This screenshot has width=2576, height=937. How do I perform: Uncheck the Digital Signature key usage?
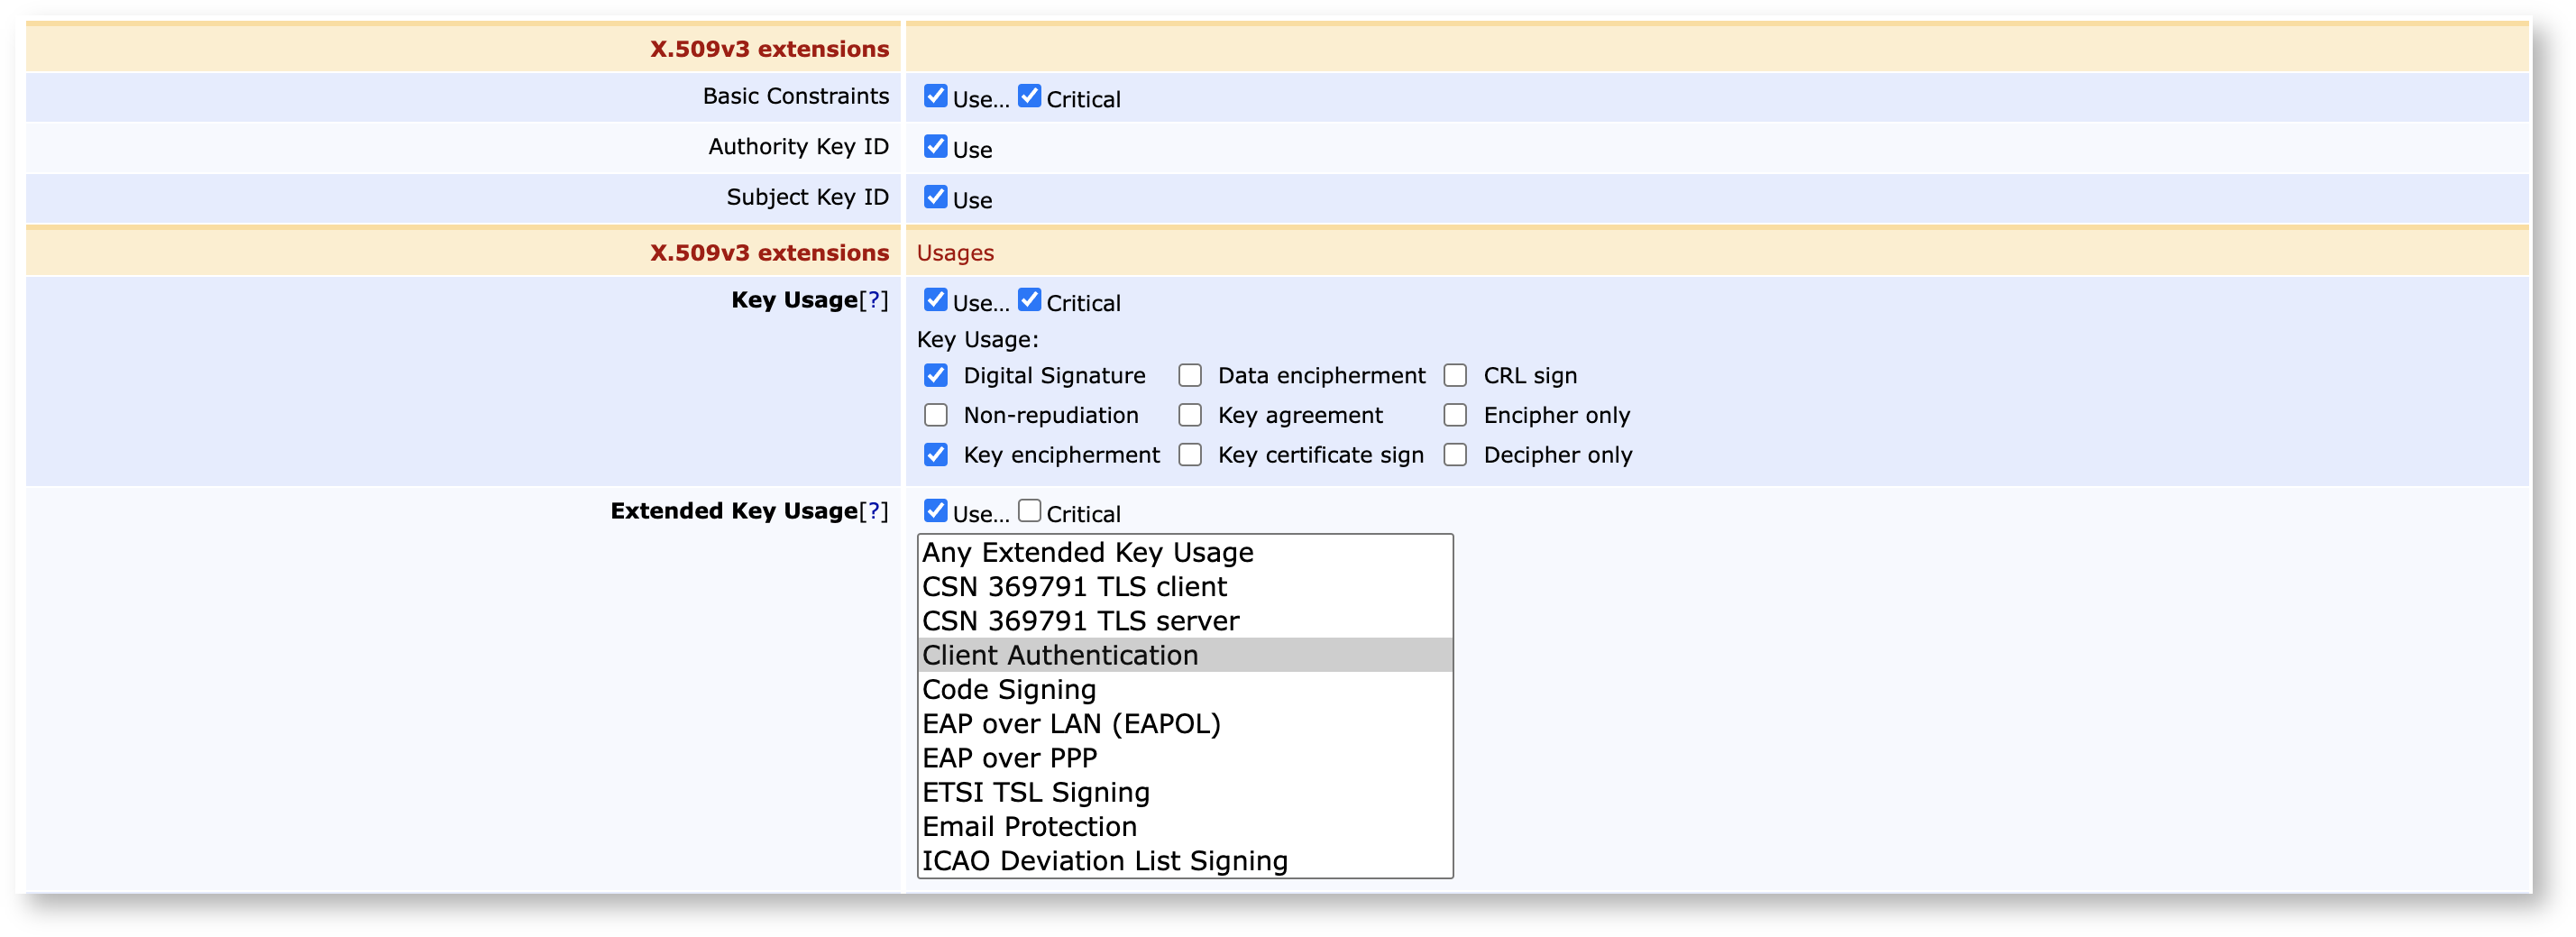click(x=935, y=376)
